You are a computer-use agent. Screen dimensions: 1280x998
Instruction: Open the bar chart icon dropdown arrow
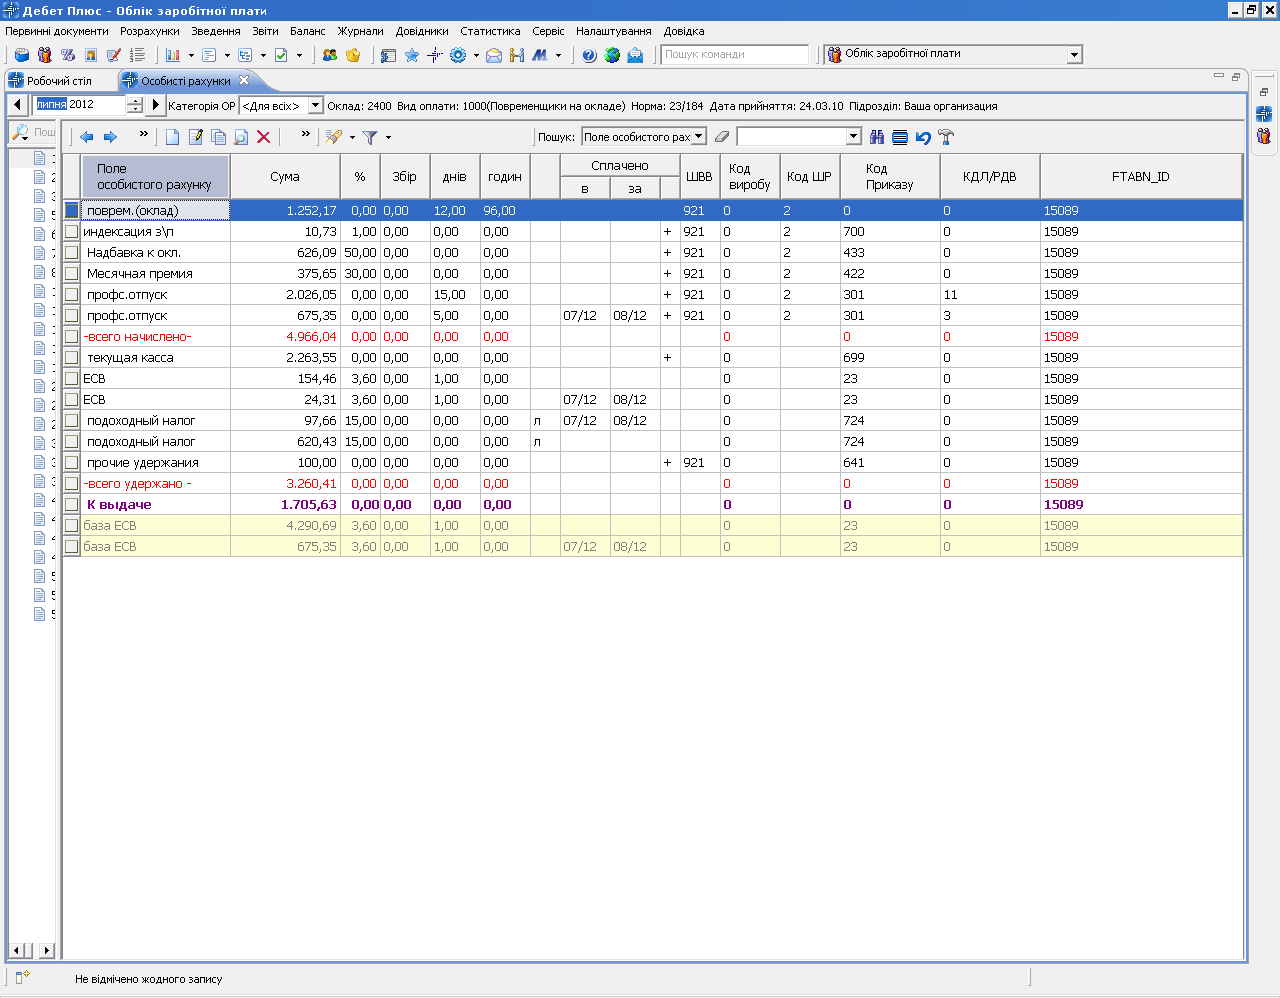click(x=191, y=56)
